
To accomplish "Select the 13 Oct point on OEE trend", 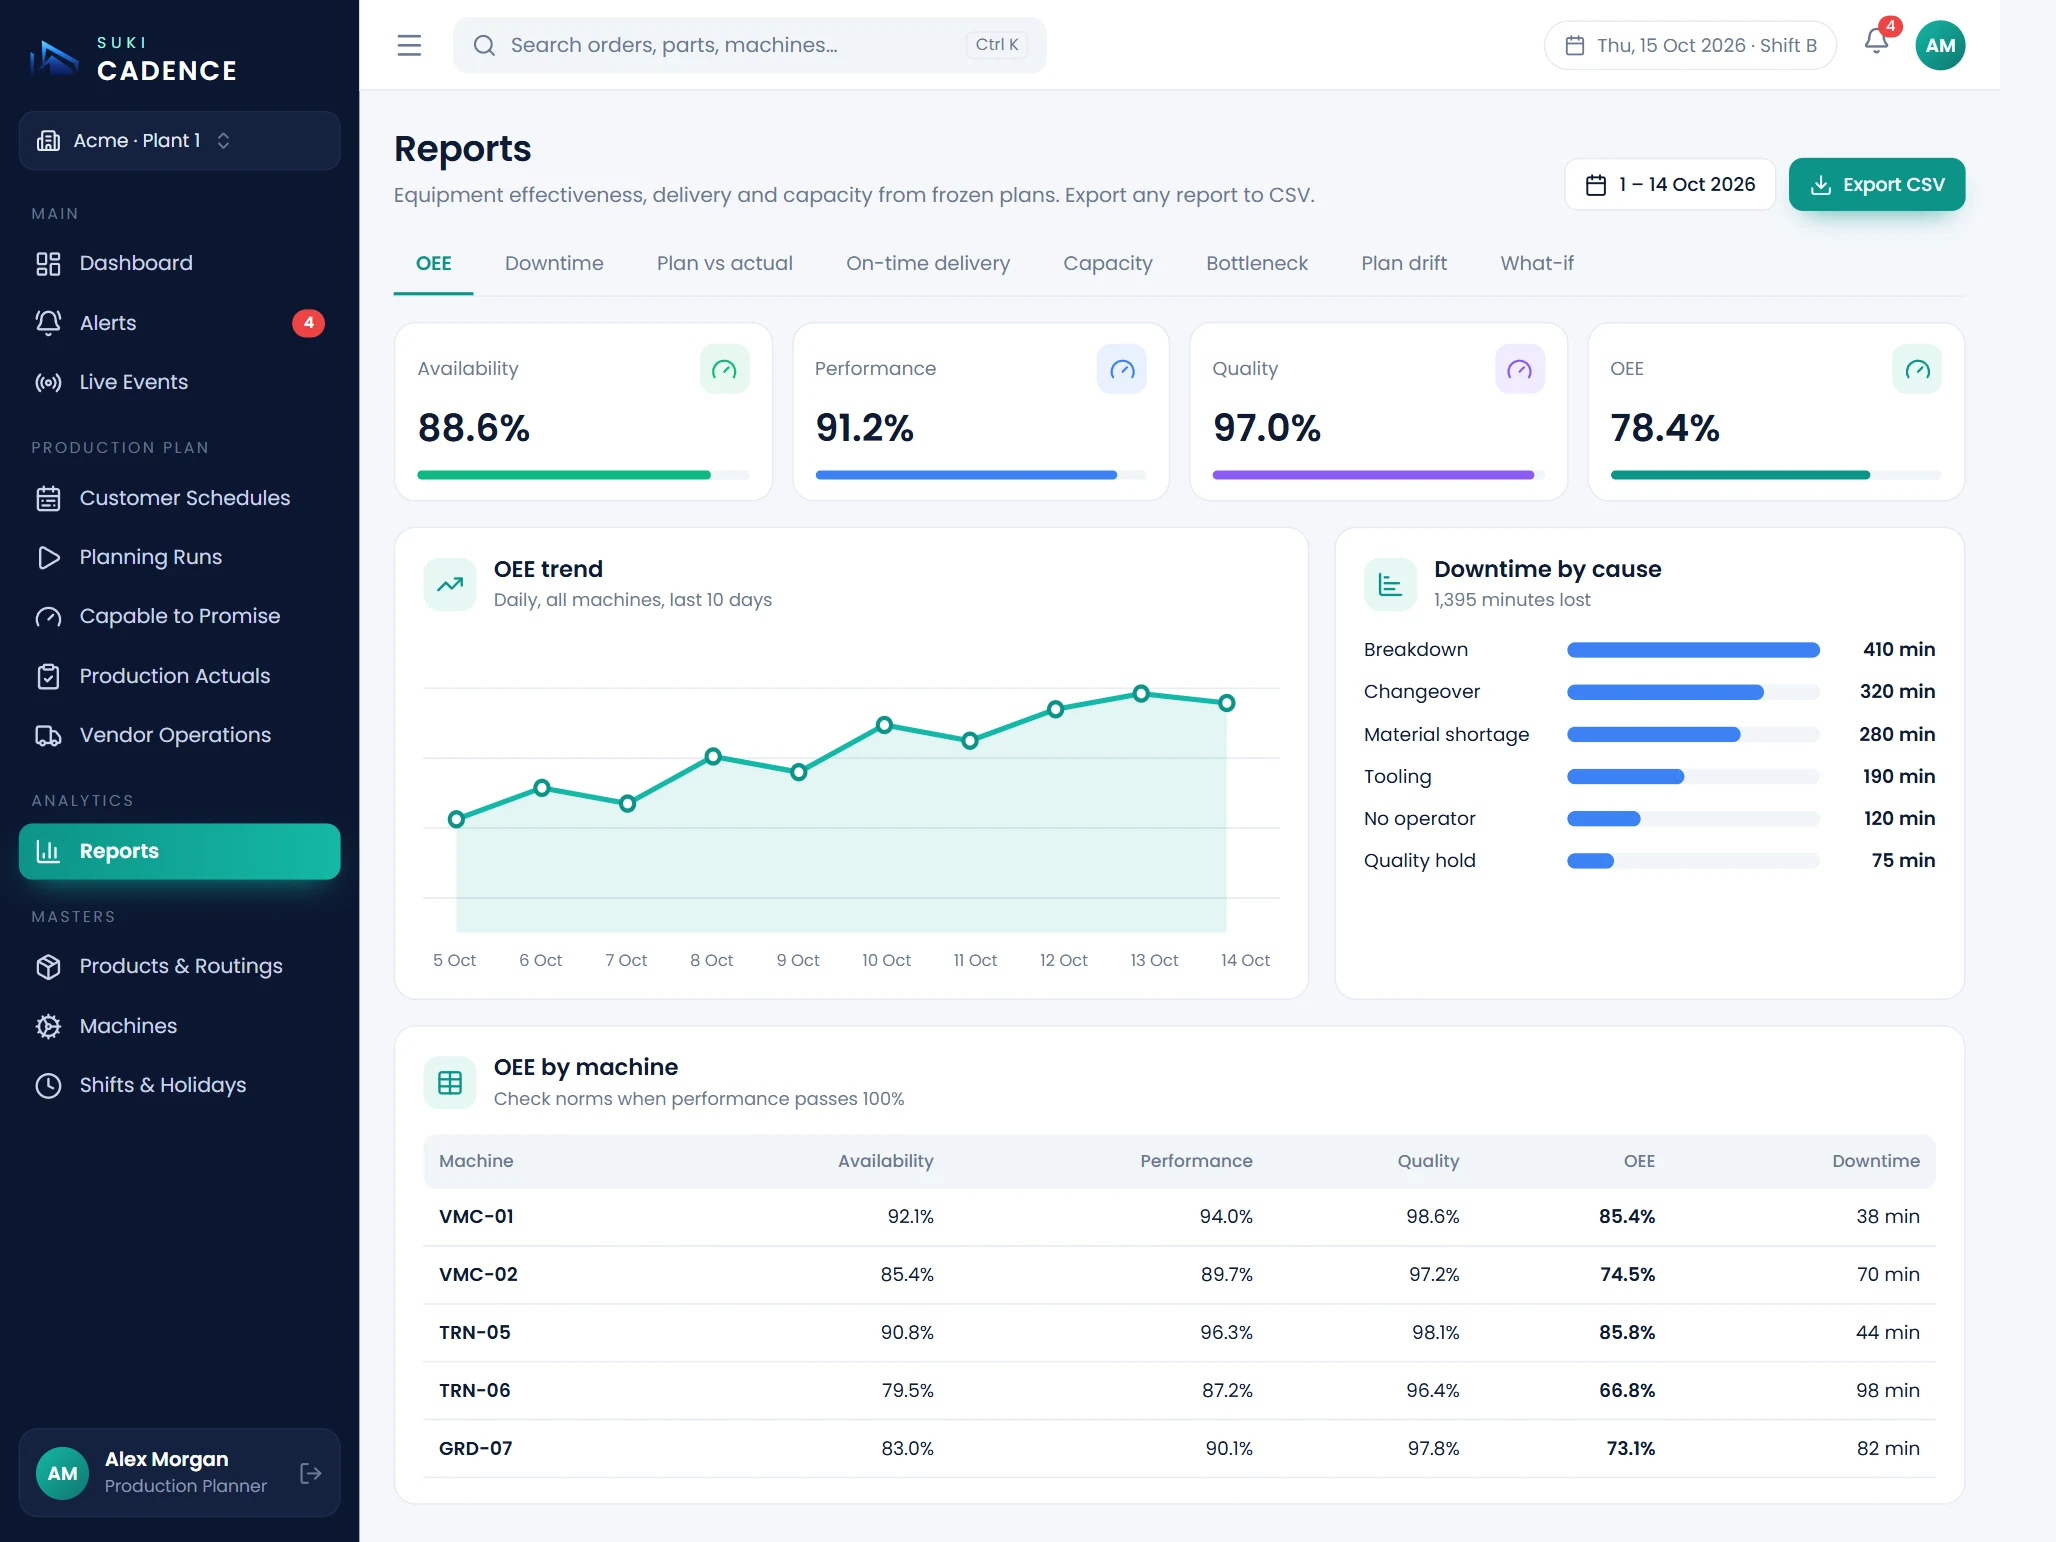I will pyautogui.click(x=1141, y=693).
